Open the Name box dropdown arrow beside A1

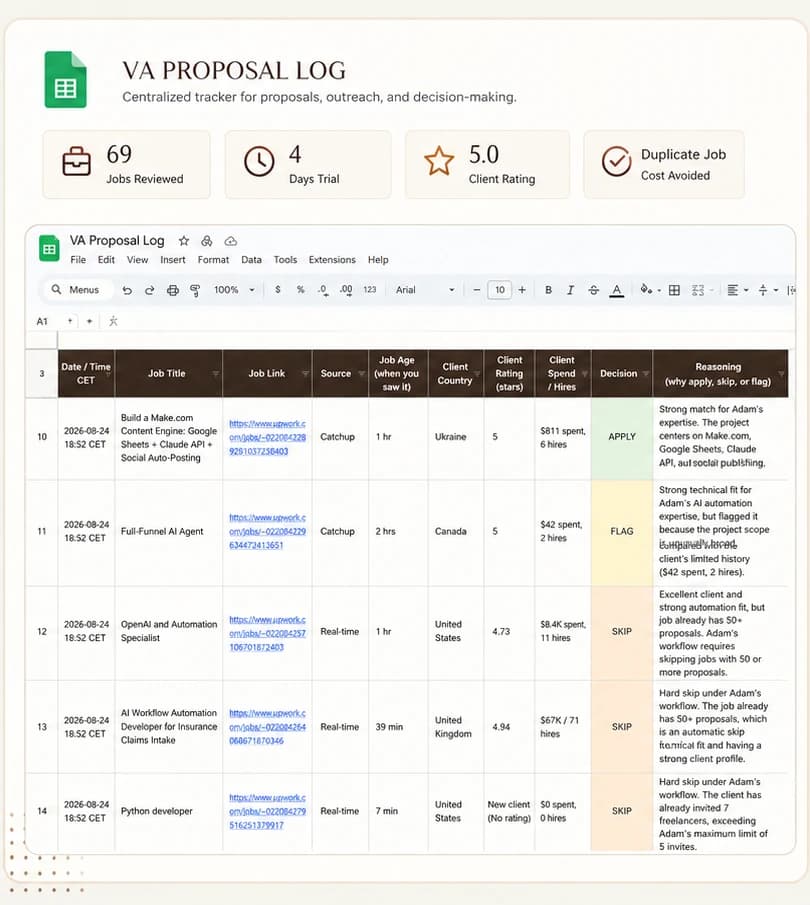click(x=70, y=321)
